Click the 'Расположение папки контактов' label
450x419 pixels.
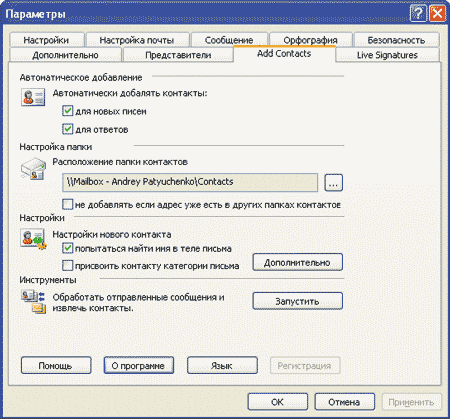[x=120, y=162]
